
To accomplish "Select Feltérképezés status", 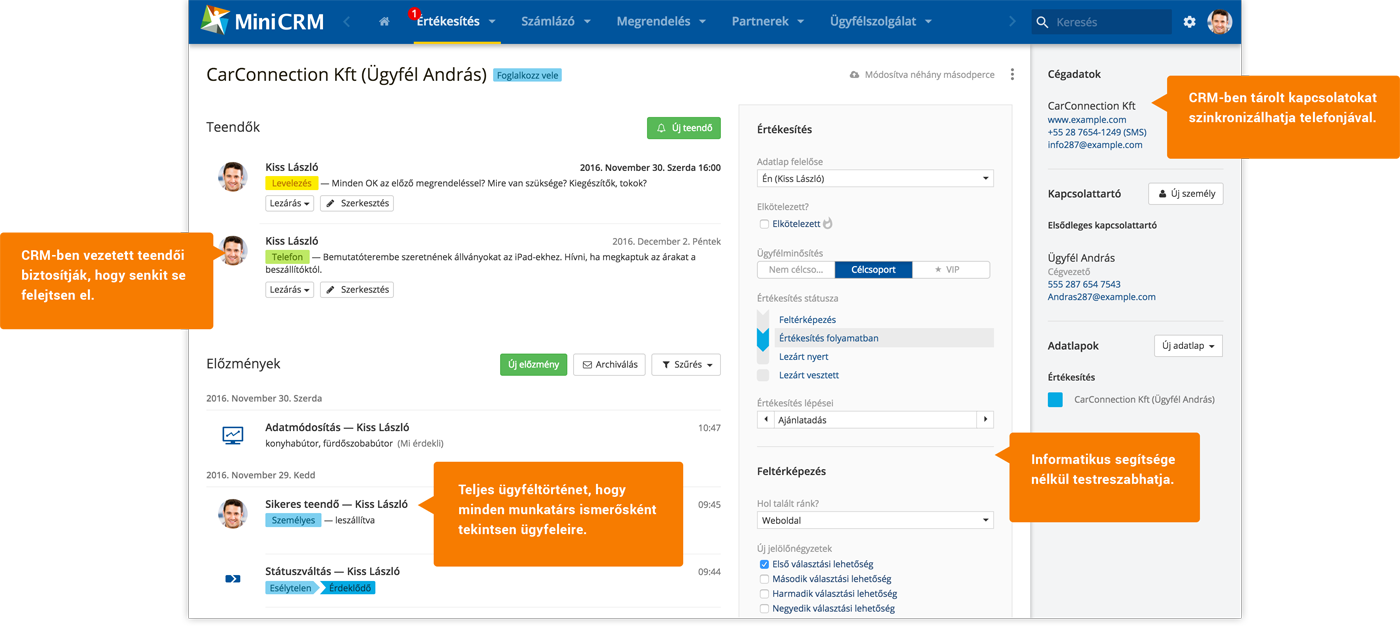I will click(x=807, y=320).
